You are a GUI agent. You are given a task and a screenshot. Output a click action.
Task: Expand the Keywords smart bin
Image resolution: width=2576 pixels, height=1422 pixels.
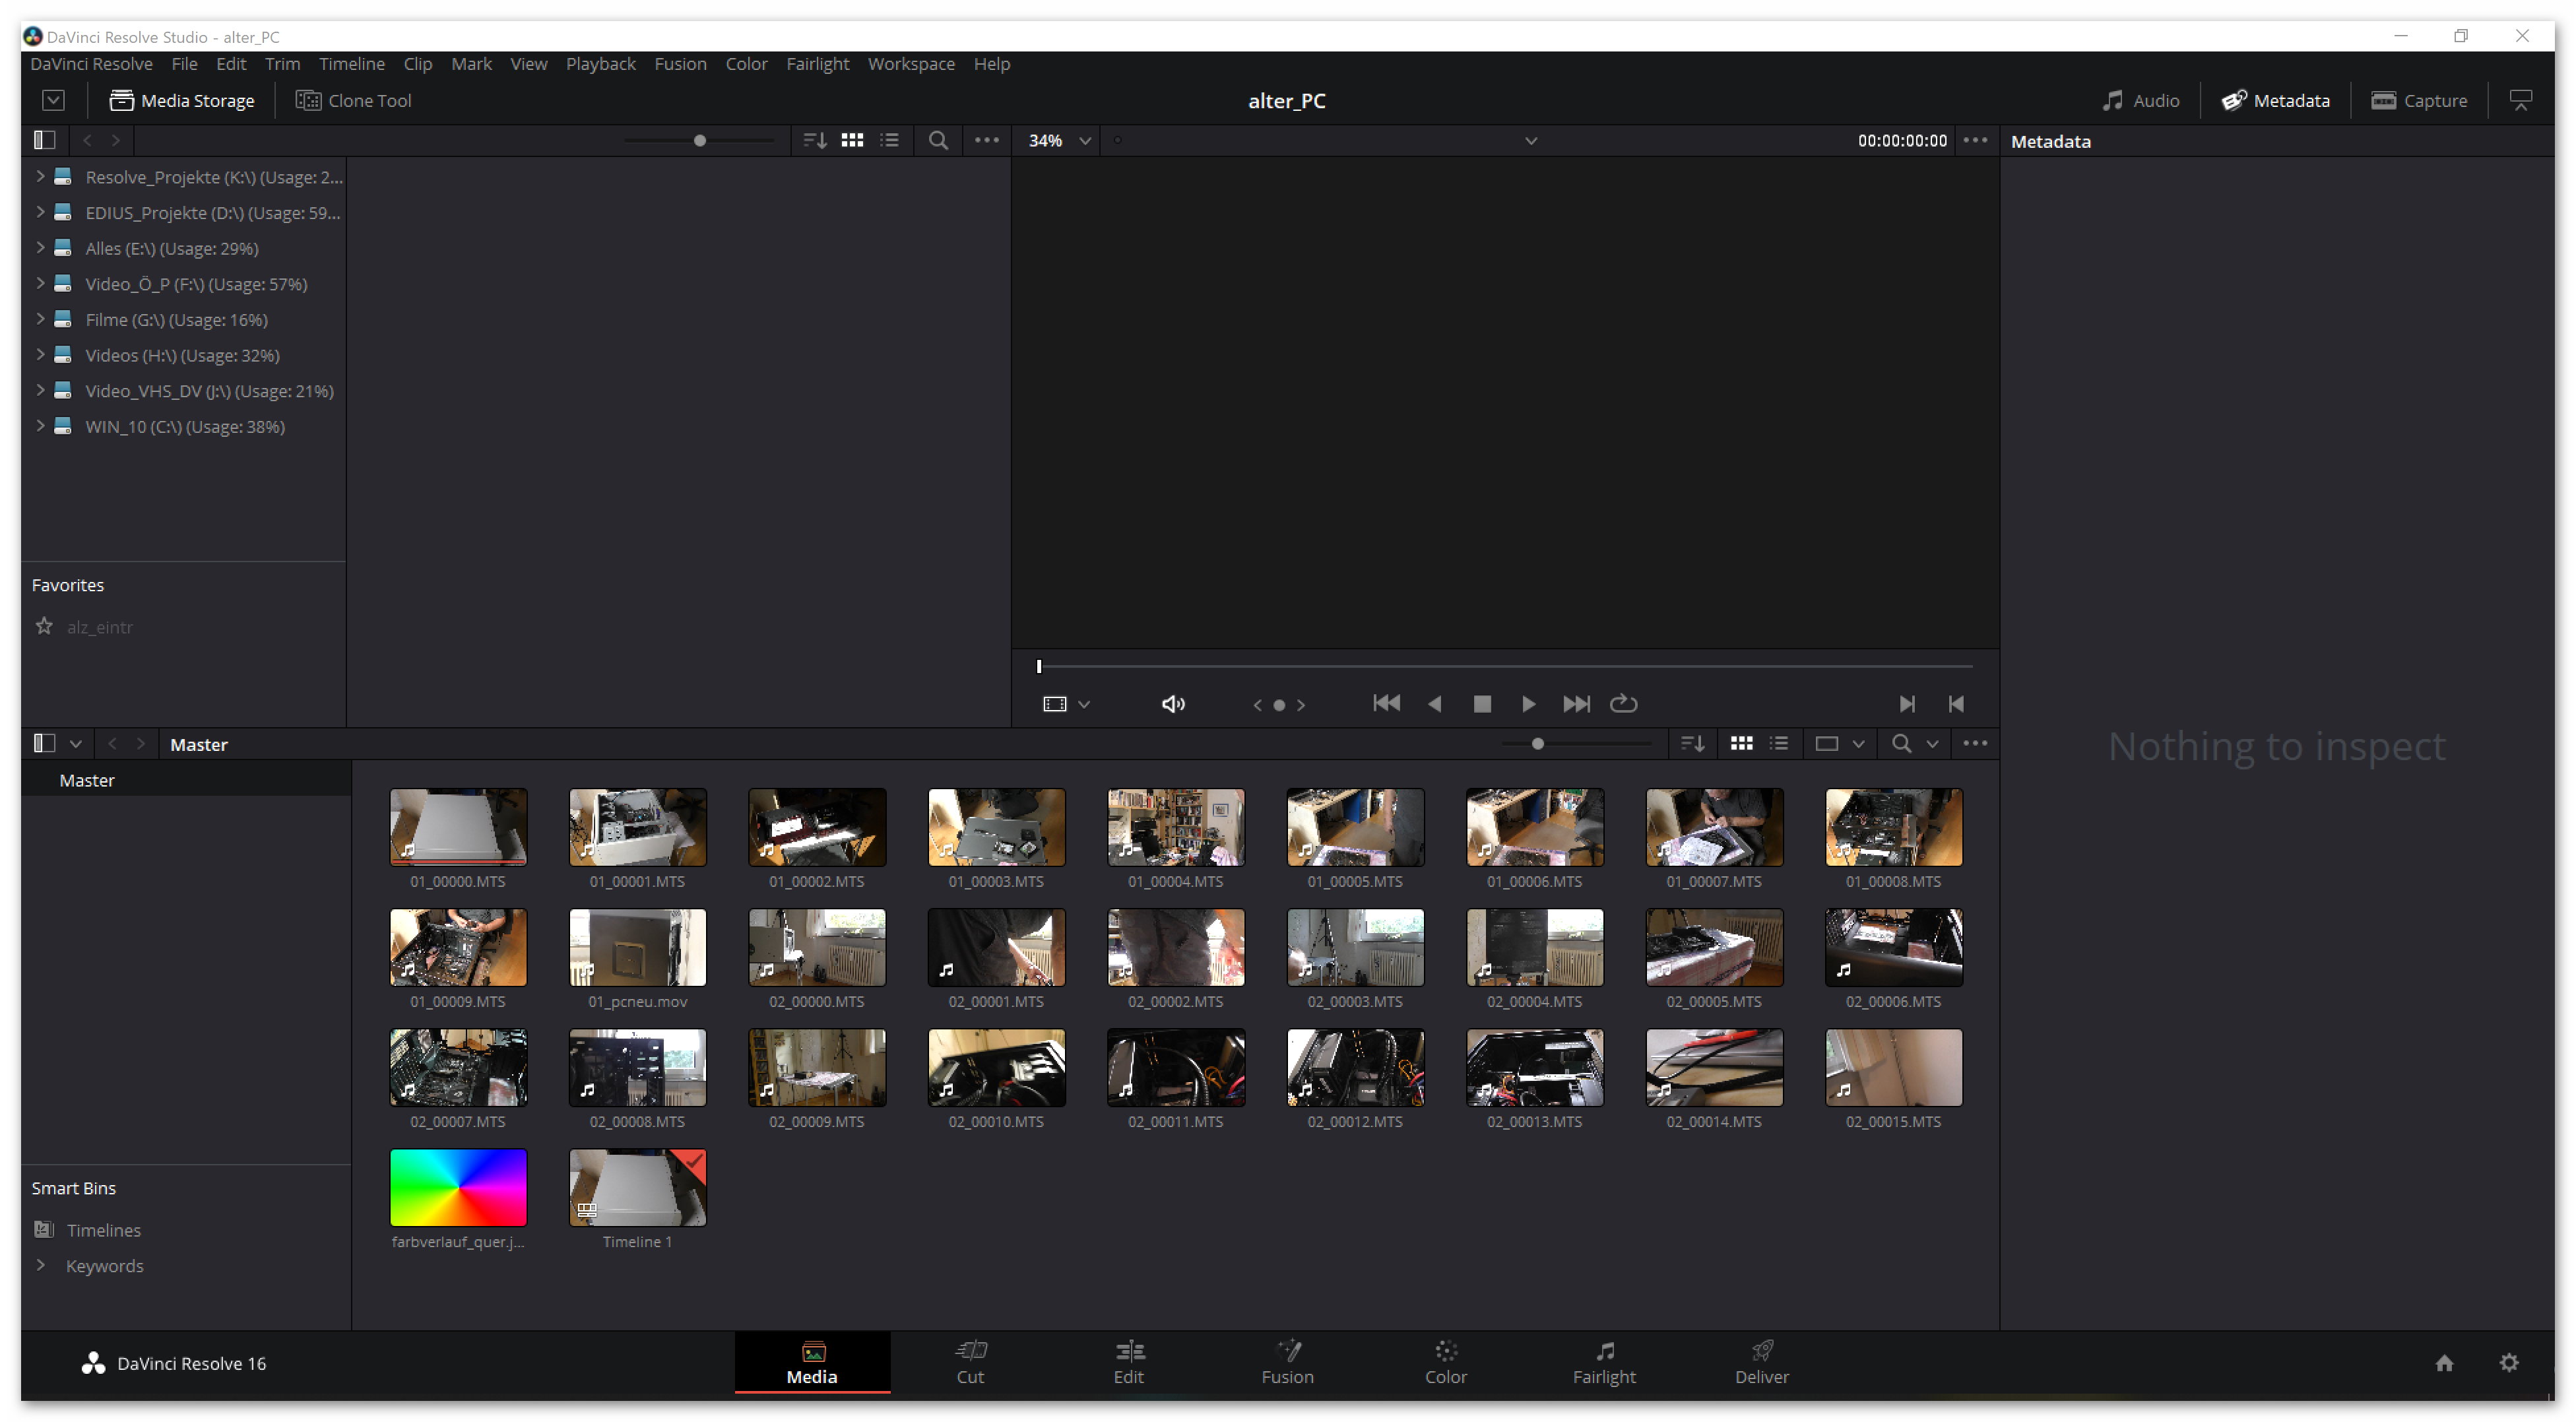40,1265
